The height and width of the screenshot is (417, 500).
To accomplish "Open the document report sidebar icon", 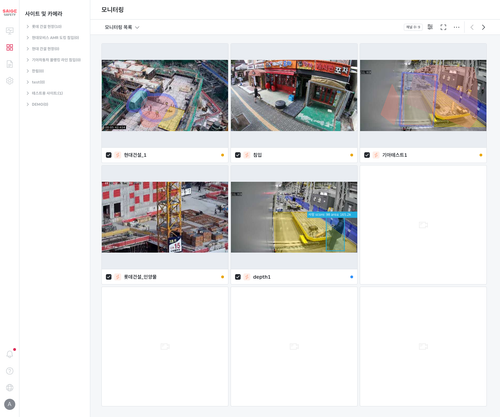I will (x=10, y=64).
